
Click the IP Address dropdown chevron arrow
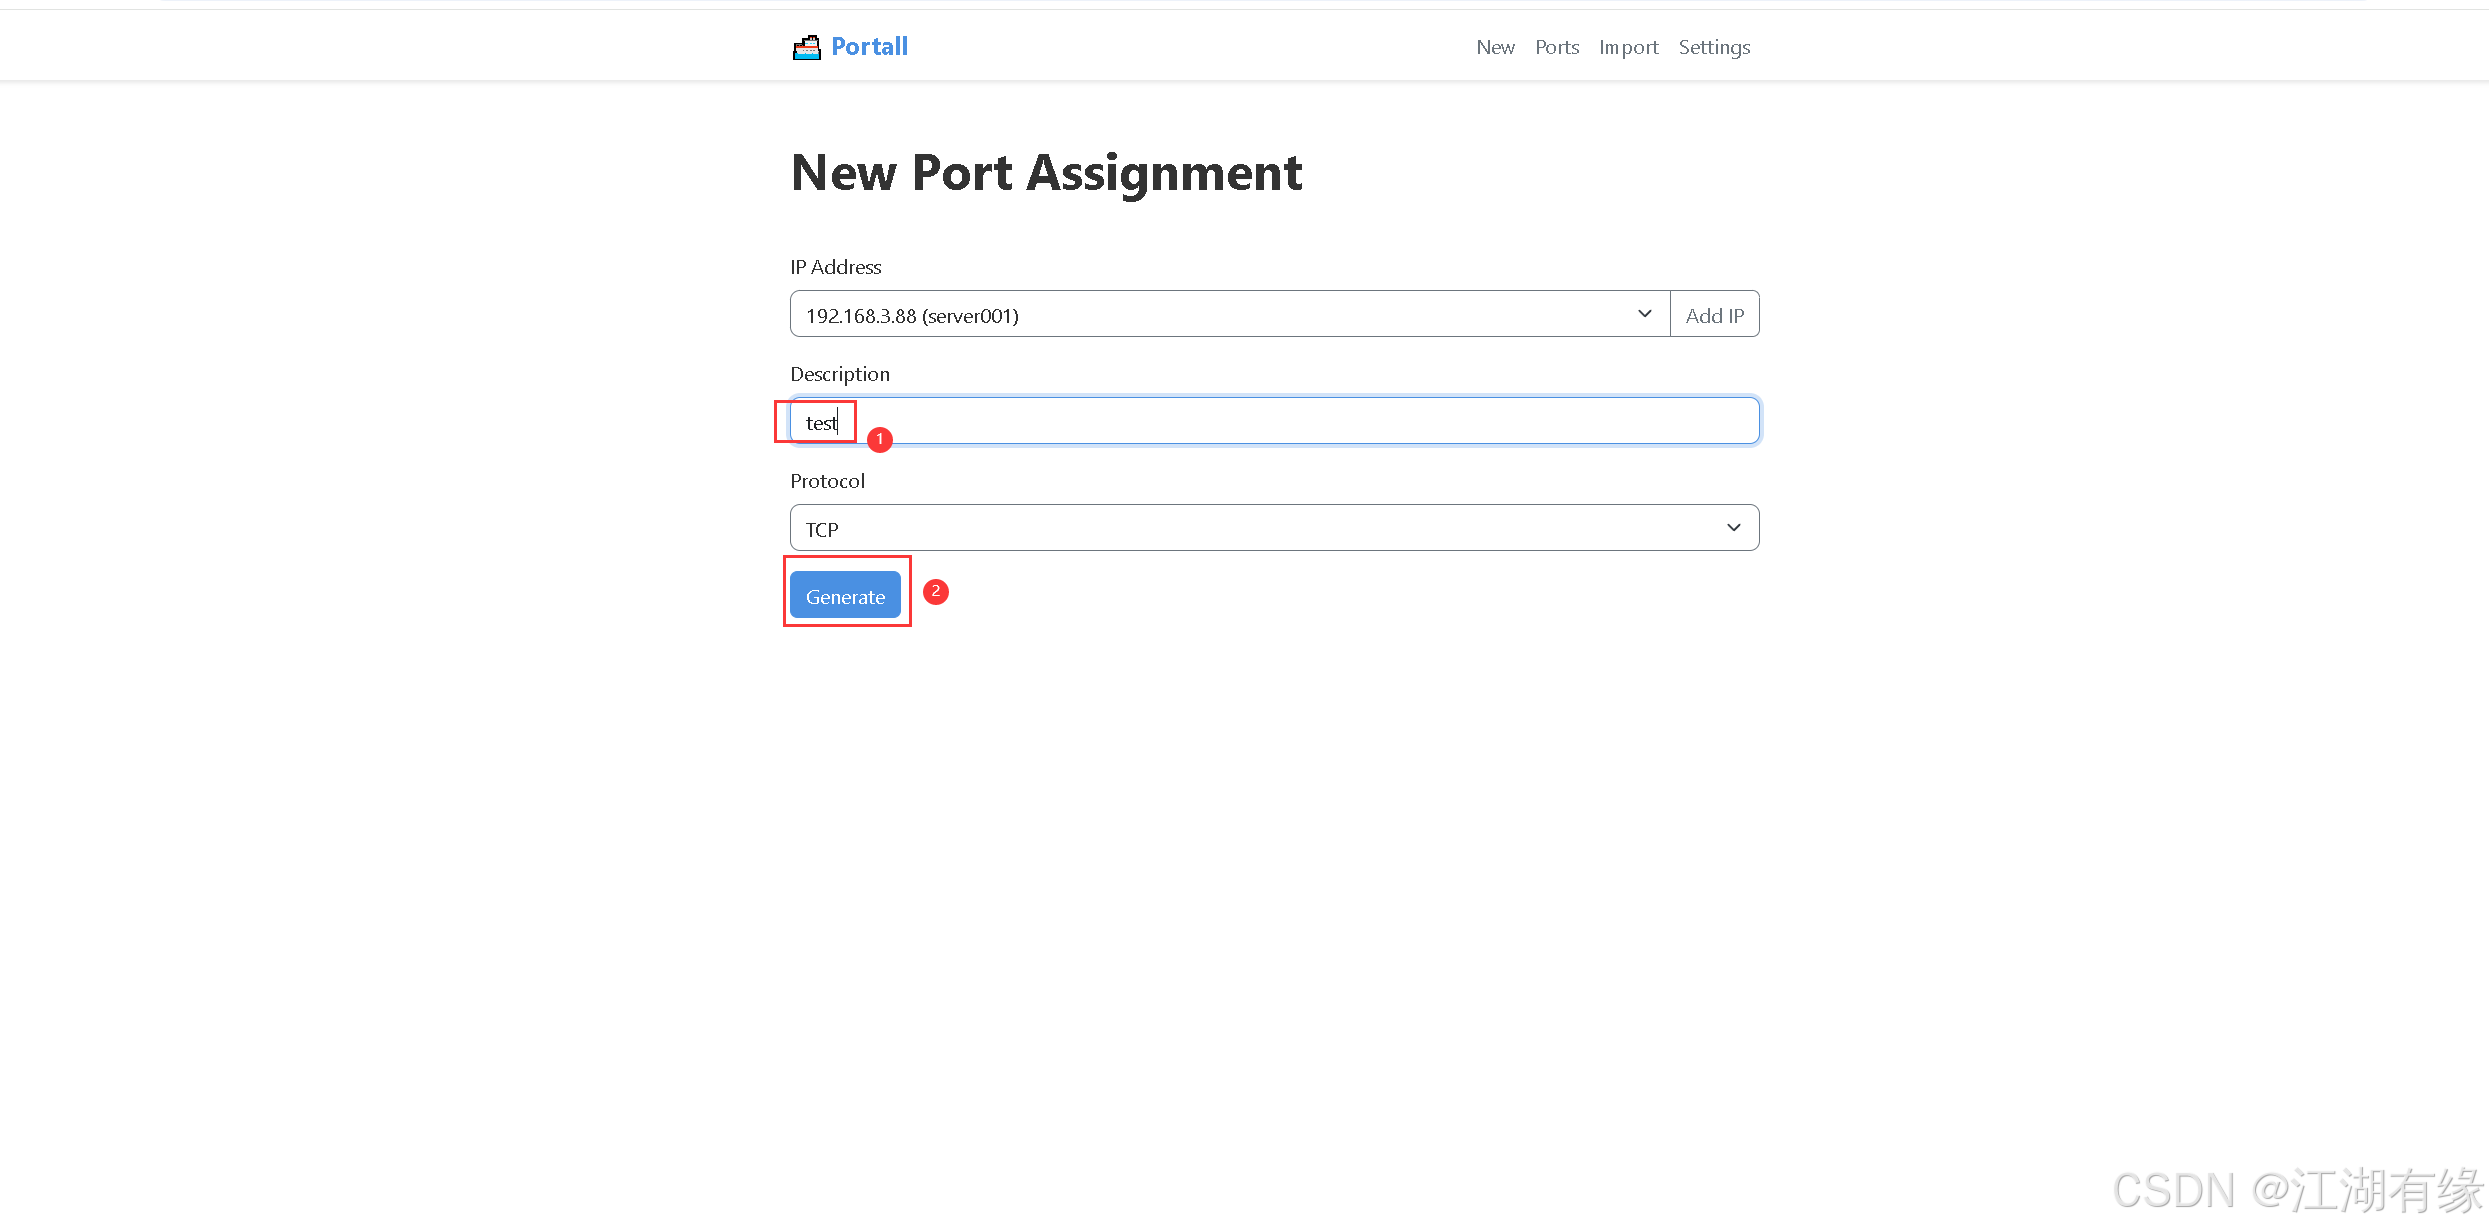point(1643,313)
